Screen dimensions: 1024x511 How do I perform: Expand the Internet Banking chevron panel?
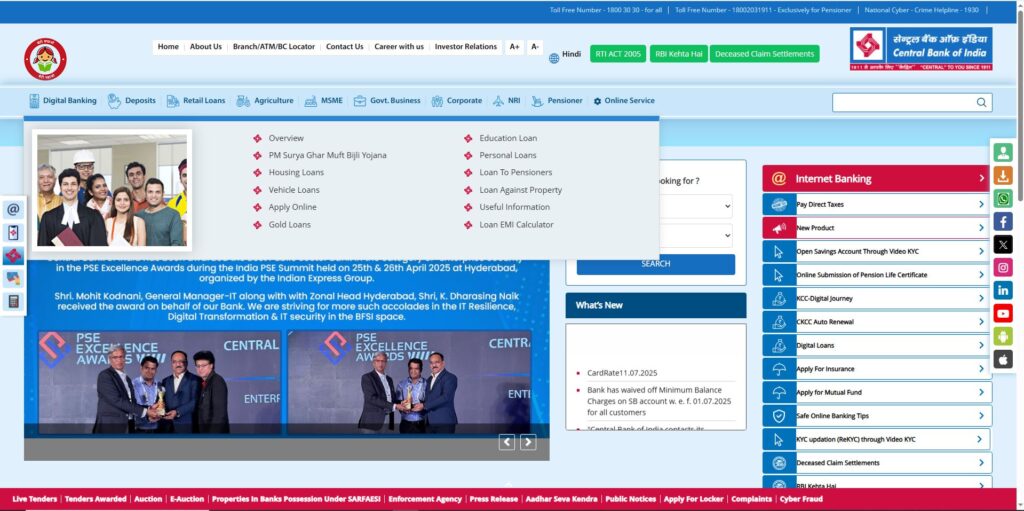point(981,179)
